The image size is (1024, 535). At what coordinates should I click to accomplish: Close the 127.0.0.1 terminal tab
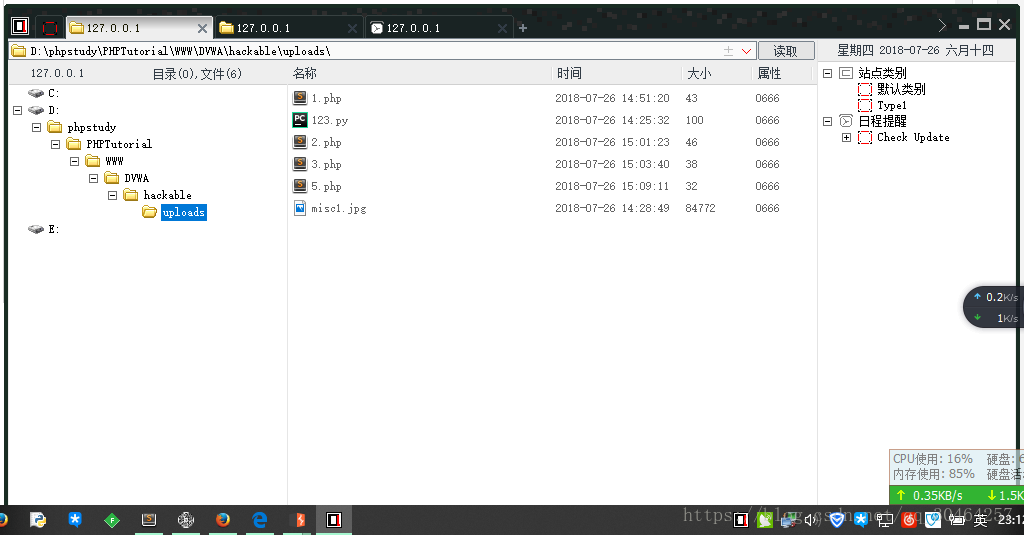click(502, 29)
